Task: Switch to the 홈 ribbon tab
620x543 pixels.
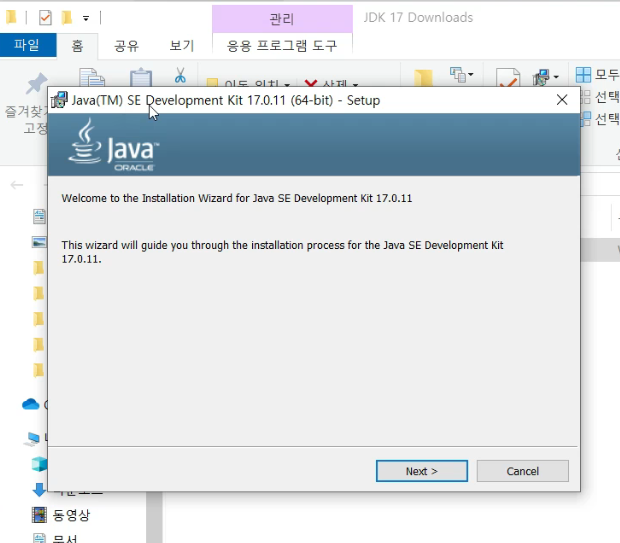Action: point(77,45)
